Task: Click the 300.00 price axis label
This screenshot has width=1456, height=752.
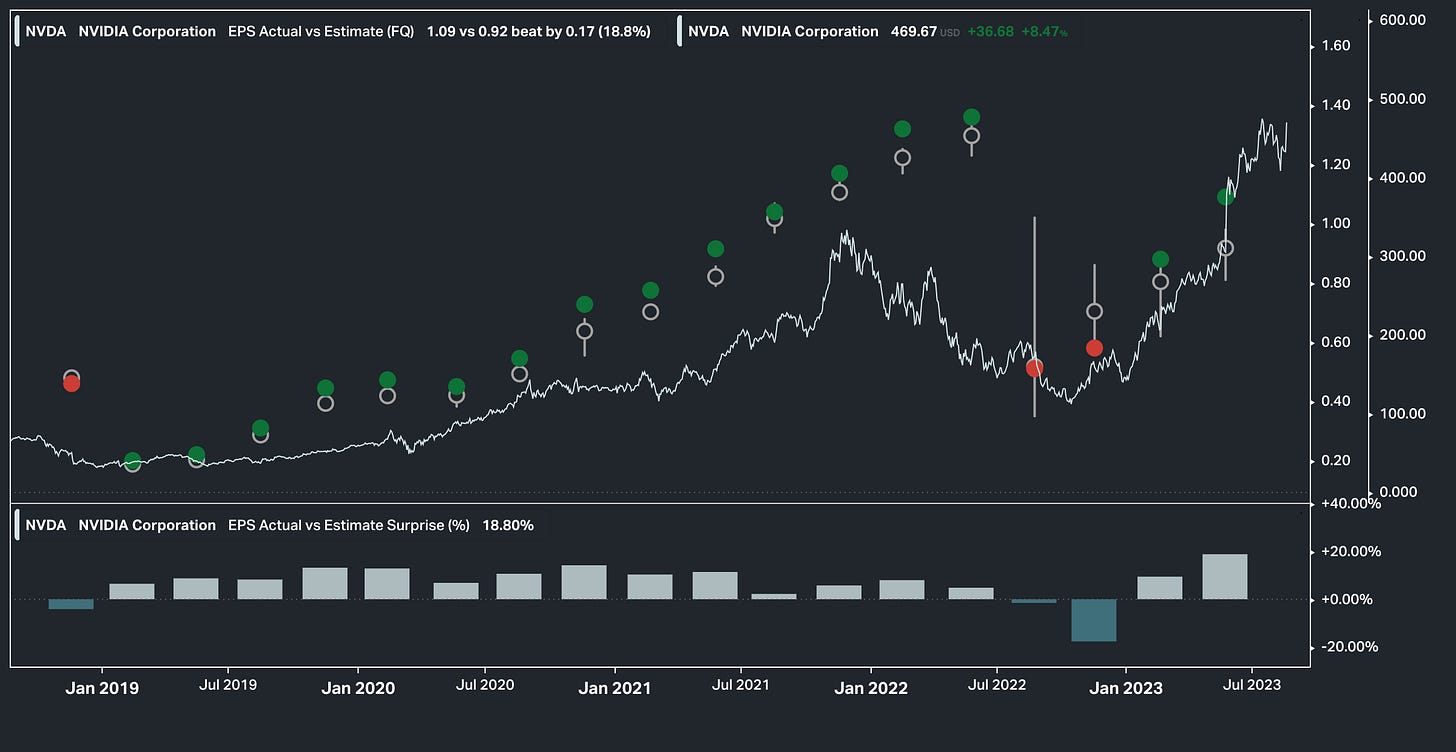Action: tap(1403, 256)
